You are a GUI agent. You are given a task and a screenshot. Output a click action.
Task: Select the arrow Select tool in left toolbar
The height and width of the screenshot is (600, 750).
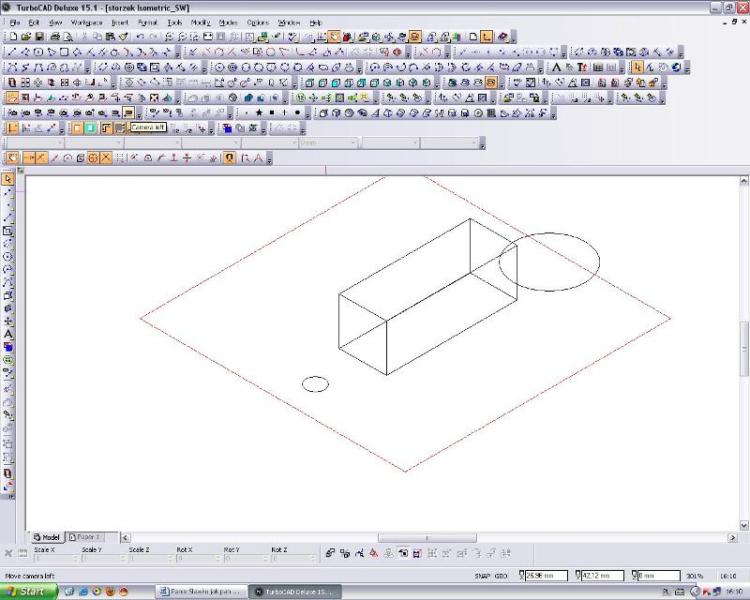pyautogui.click(x=8, y=179)
